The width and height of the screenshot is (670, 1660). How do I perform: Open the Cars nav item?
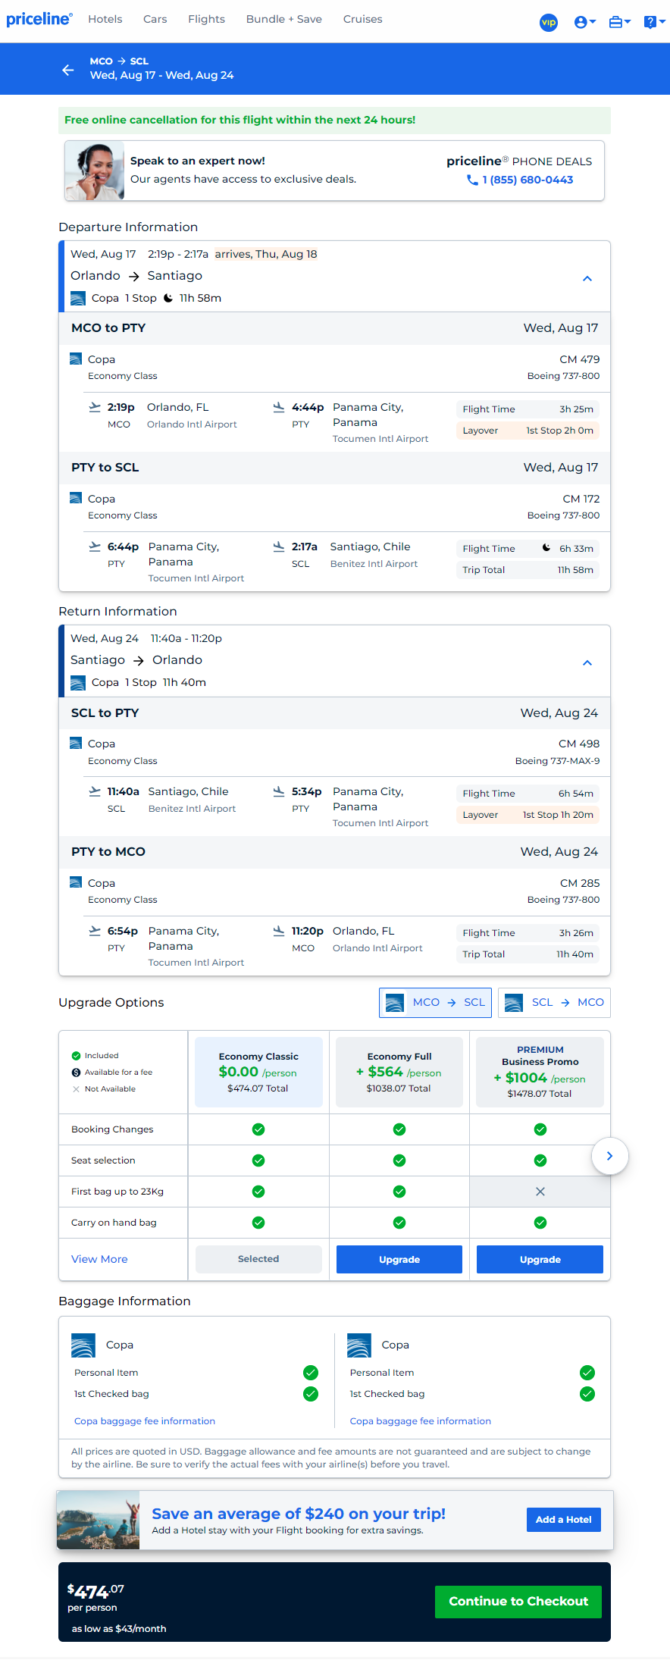tap(155, 19)
